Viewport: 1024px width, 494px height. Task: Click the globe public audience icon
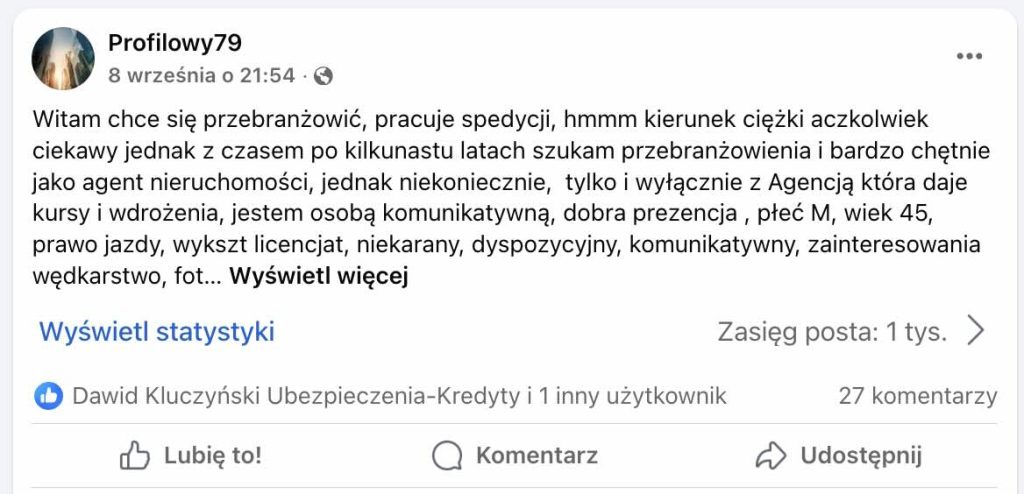pos(323,76)
